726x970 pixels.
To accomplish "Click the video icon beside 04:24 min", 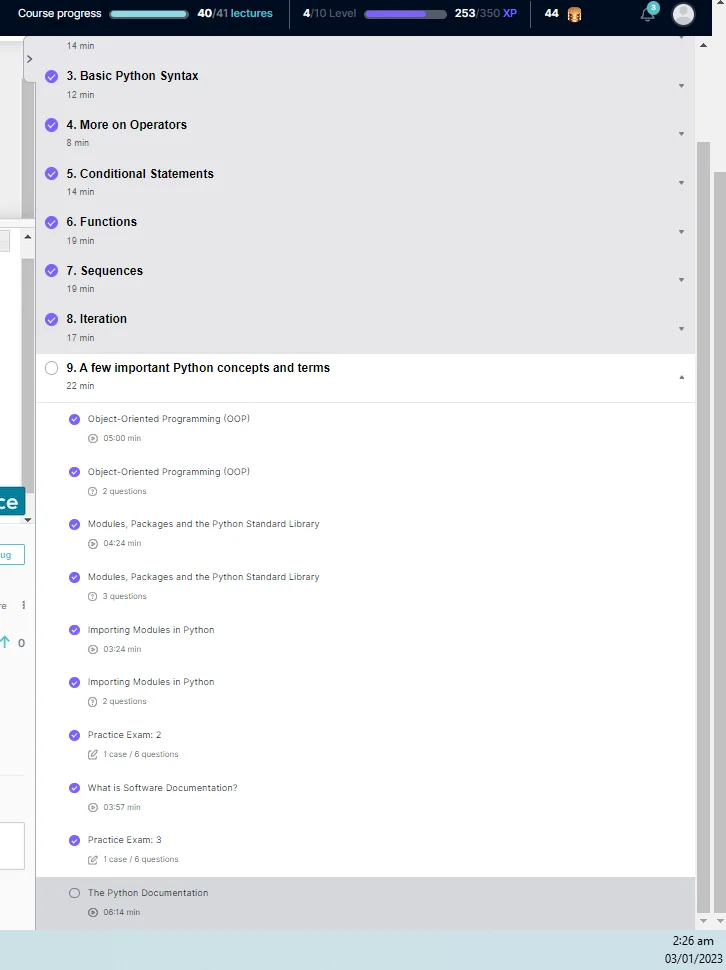I will [x=93, y=544].
